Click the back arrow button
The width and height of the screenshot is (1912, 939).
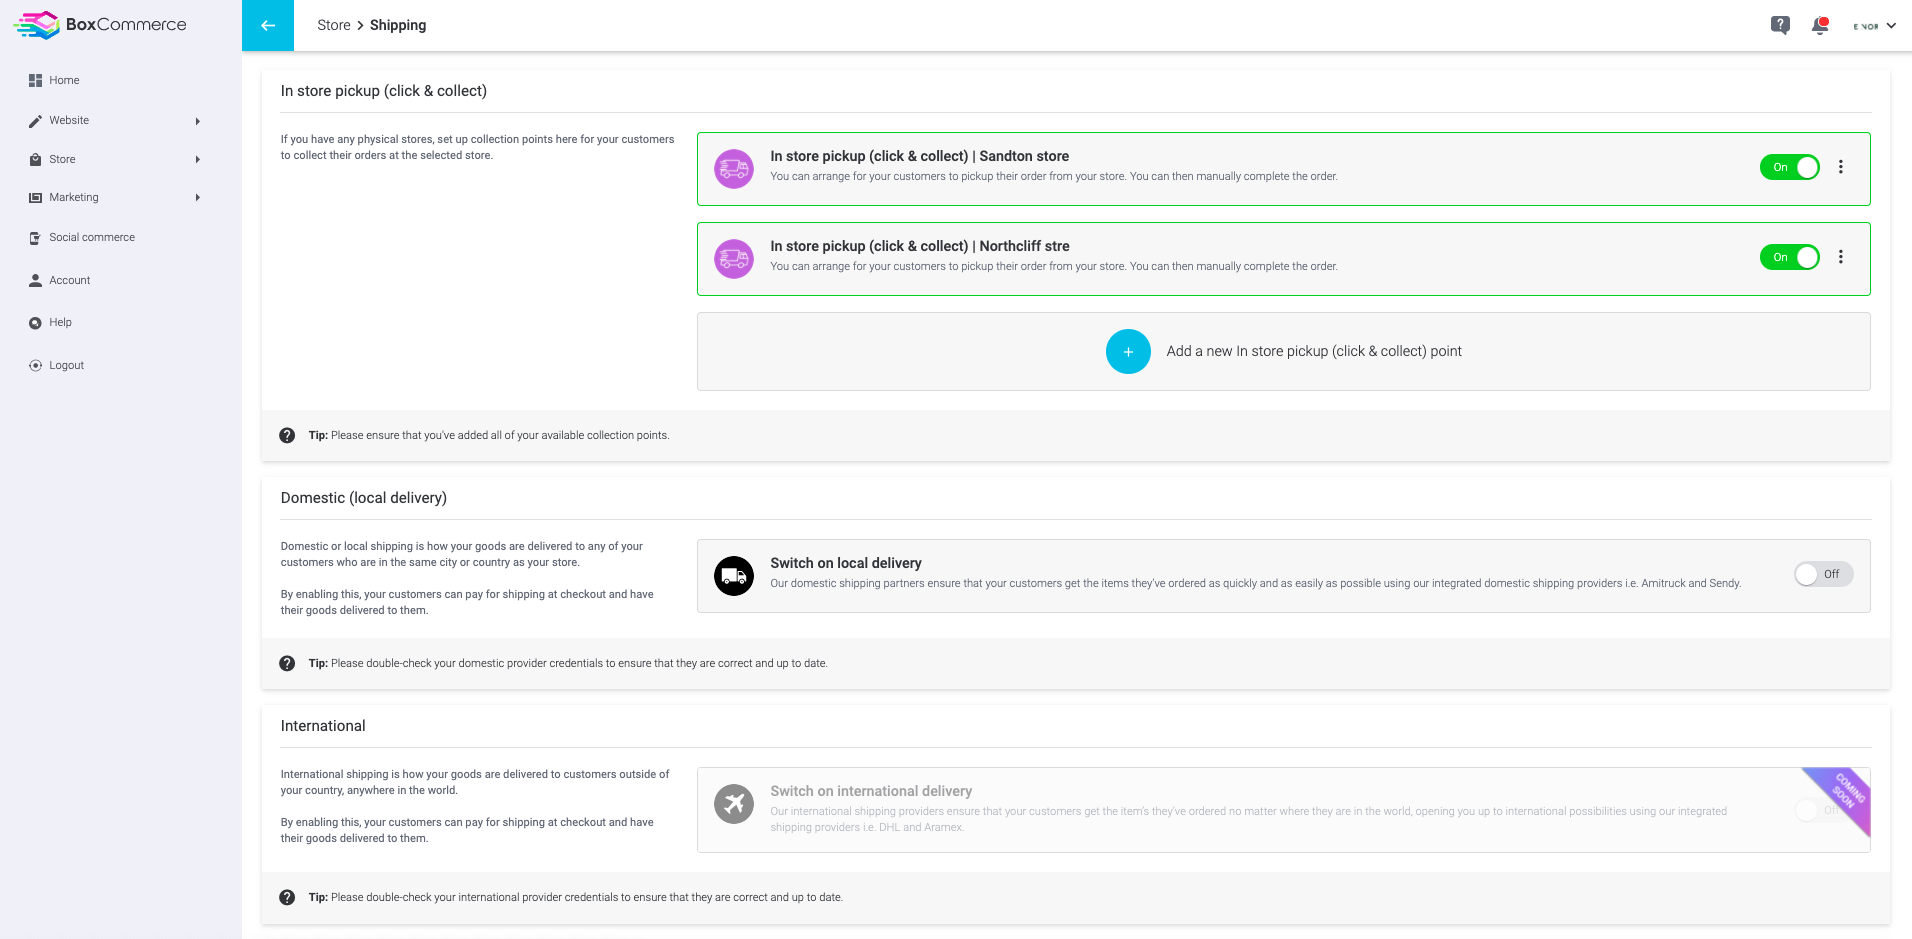coord(268,25)
